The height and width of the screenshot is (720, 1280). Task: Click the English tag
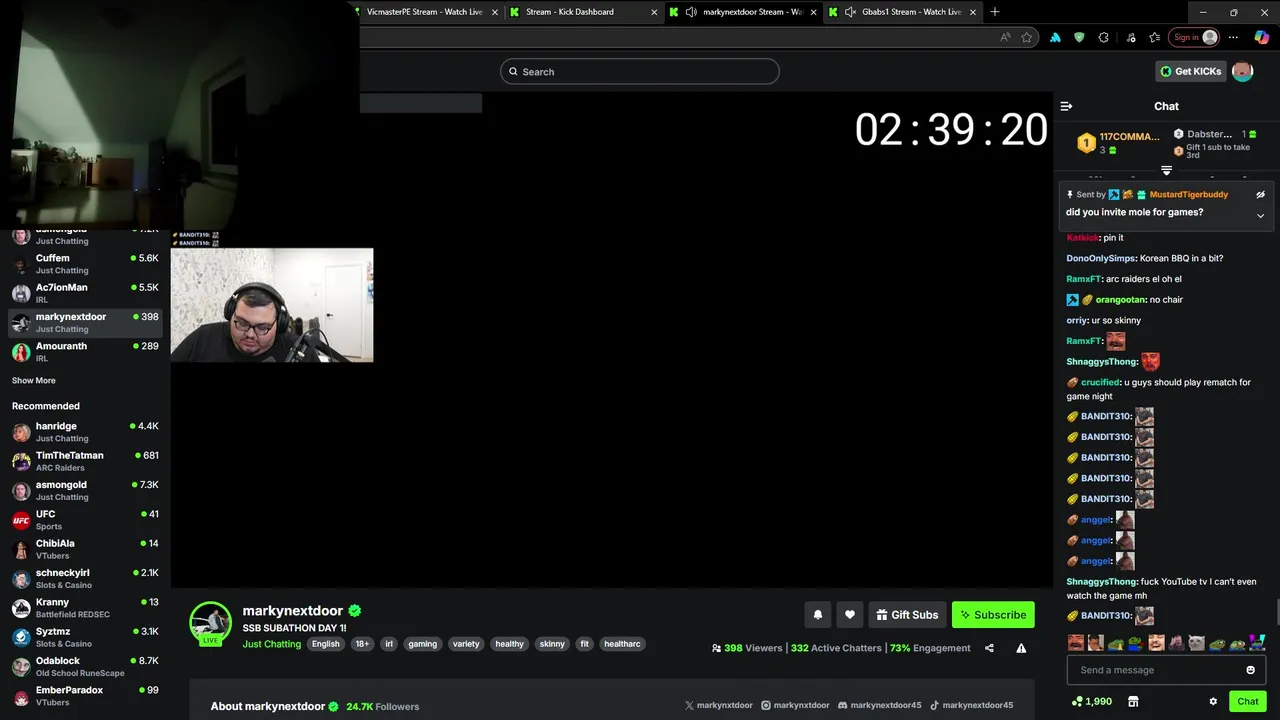[325, 644]
